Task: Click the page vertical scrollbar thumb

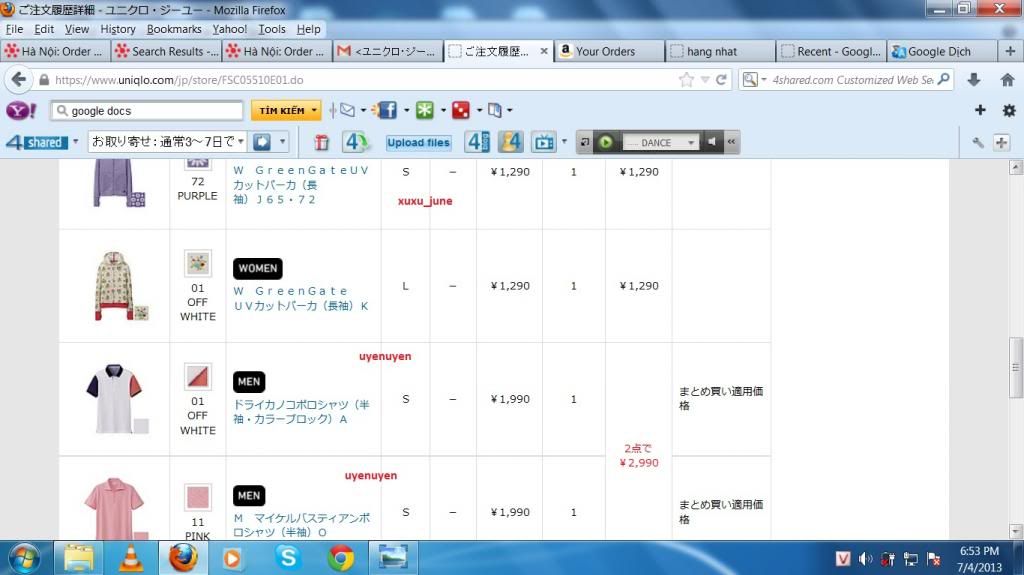Action: [x=1016, y=367]
